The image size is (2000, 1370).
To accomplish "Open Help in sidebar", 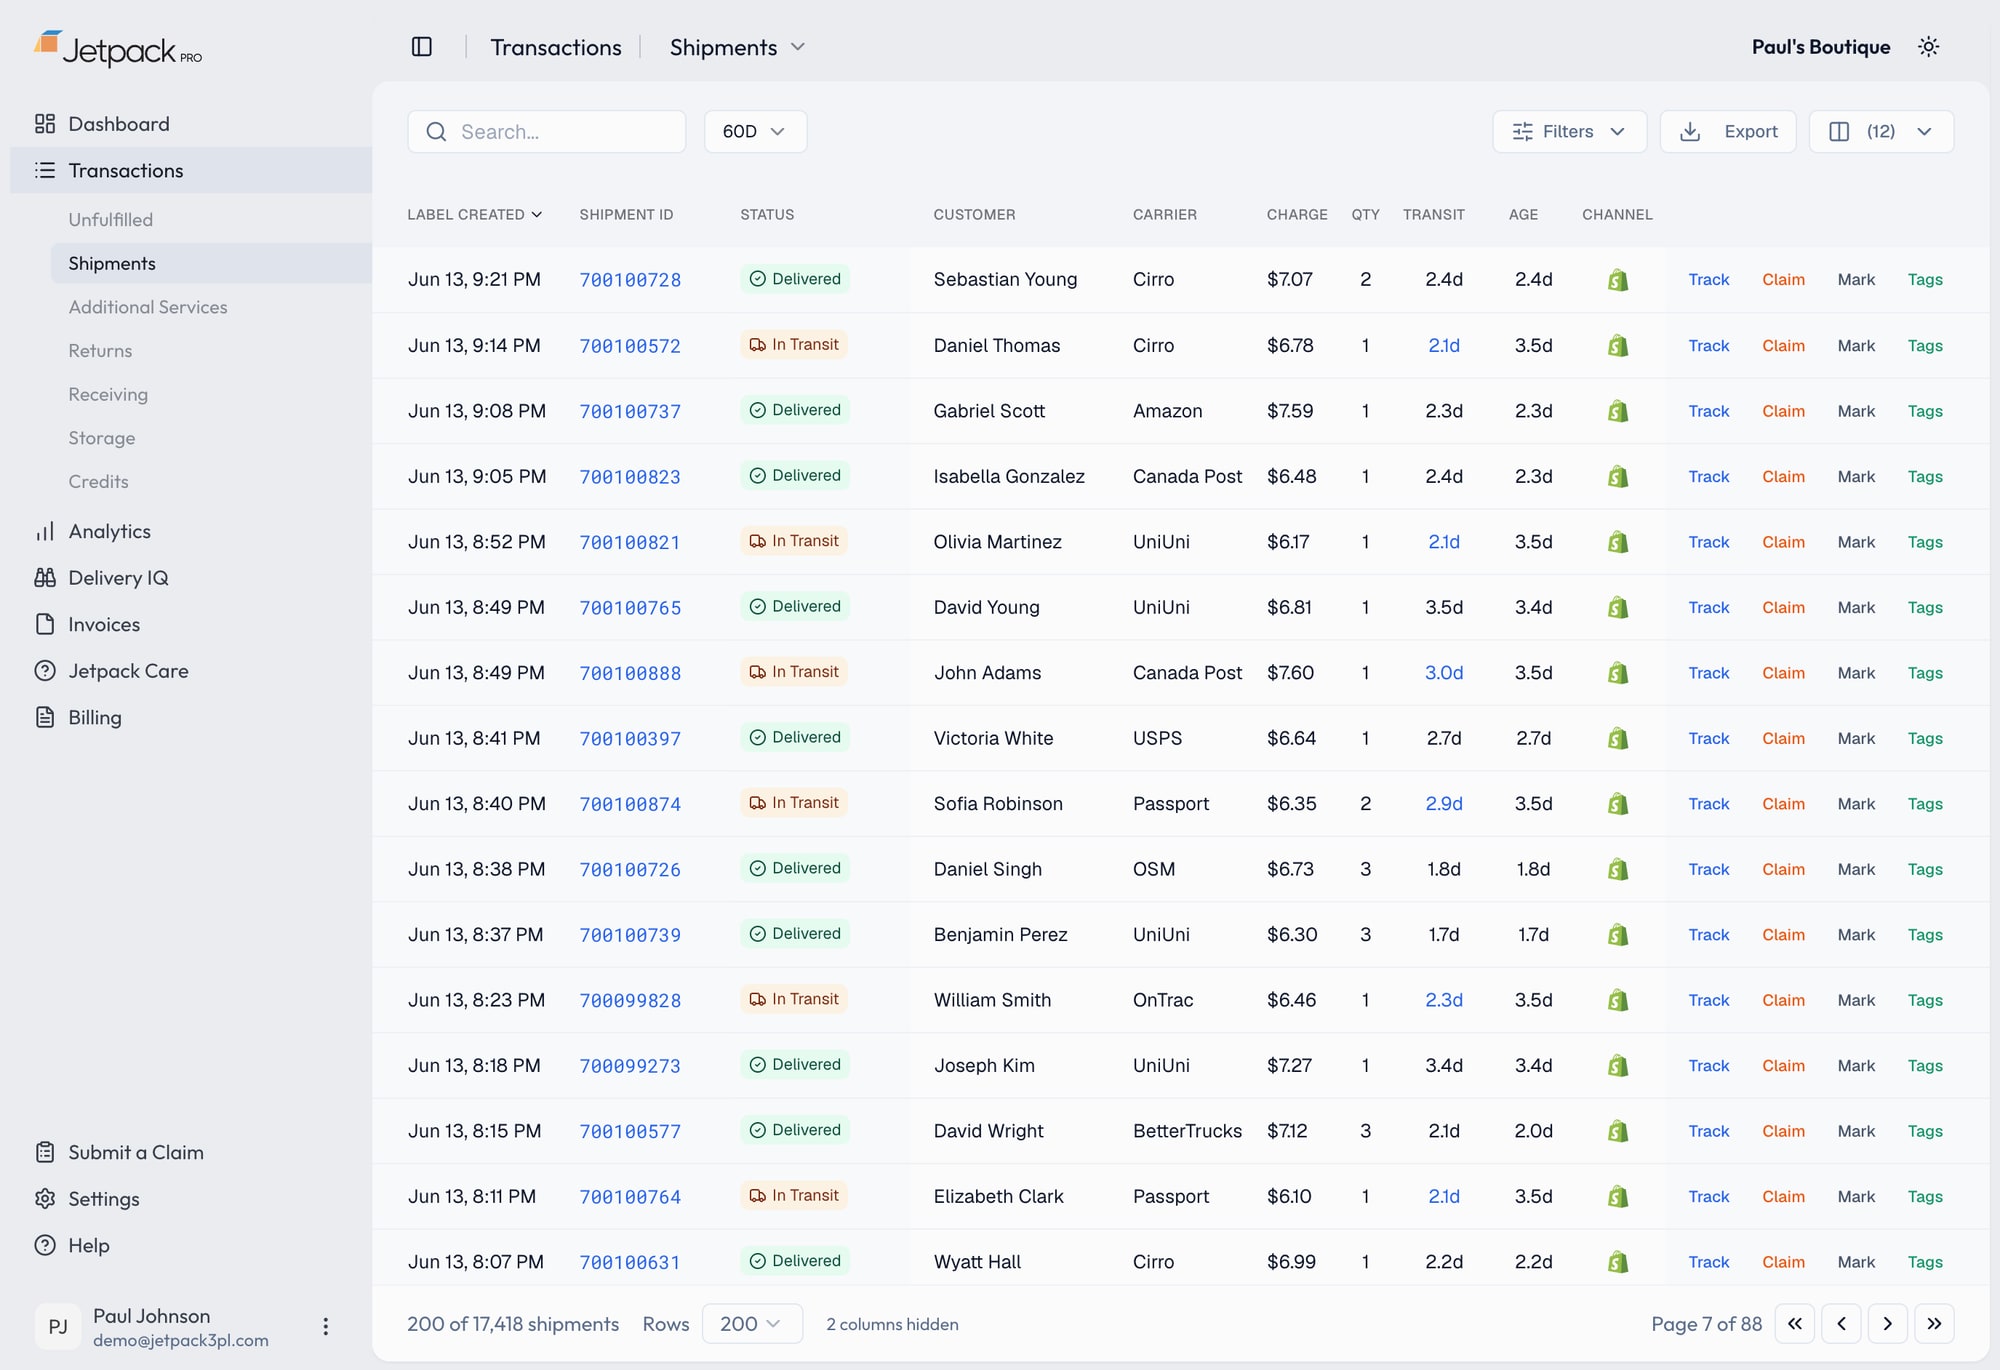I will pos(88,1245).
